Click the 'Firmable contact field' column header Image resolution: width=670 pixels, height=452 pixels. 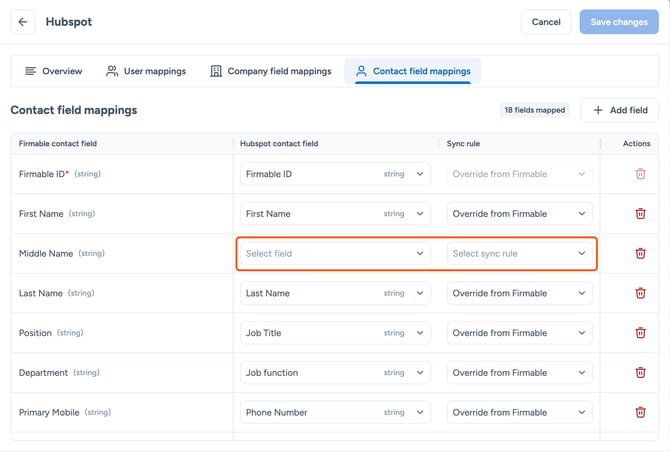[x=58, y=144]
